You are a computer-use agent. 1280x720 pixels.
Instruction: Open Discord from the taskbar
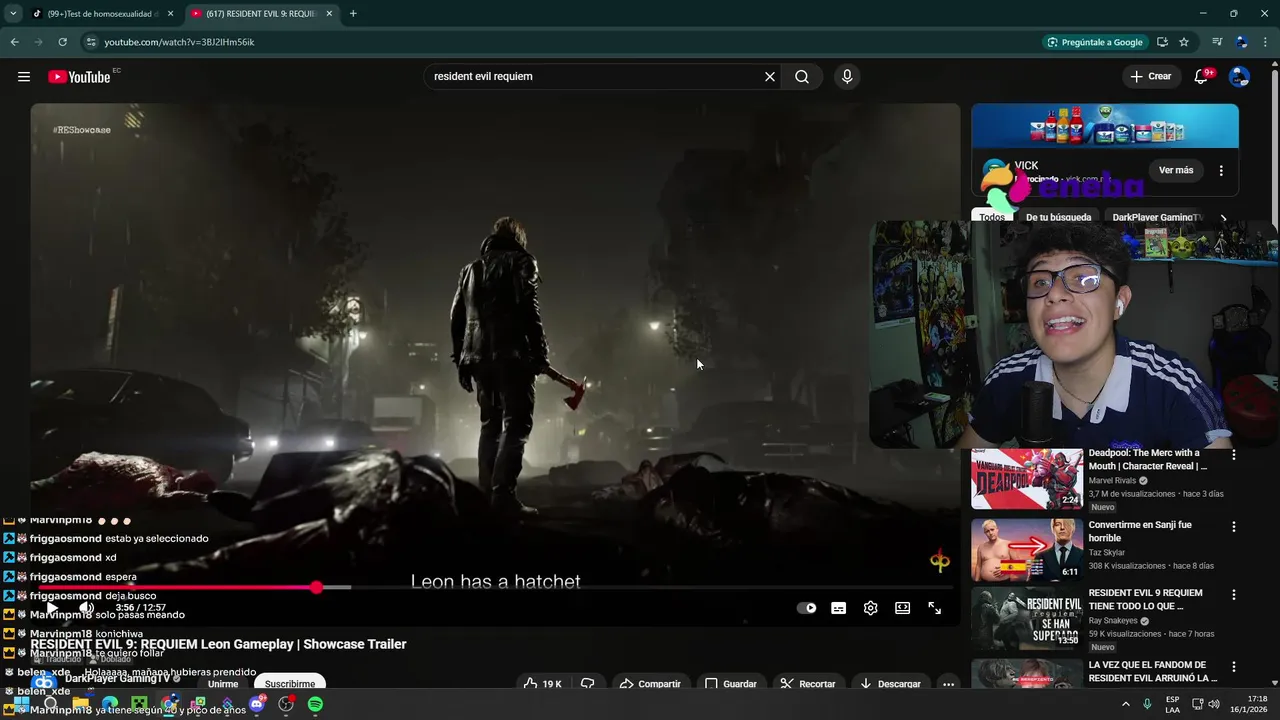(257, 705)
